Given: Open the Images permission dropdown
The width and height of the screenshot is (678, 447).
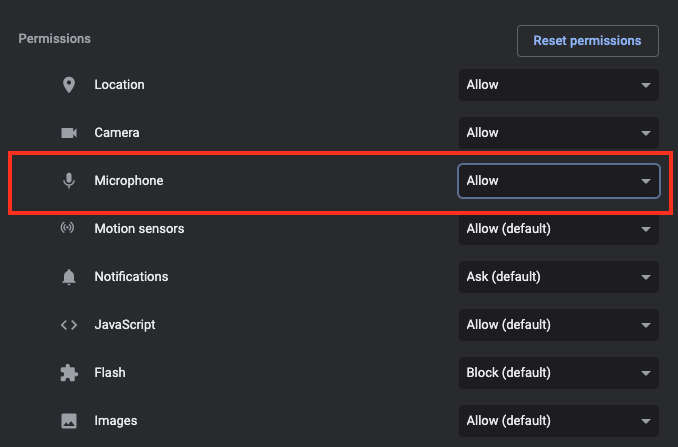Looking at the screenshot, I should coord(559,421).
